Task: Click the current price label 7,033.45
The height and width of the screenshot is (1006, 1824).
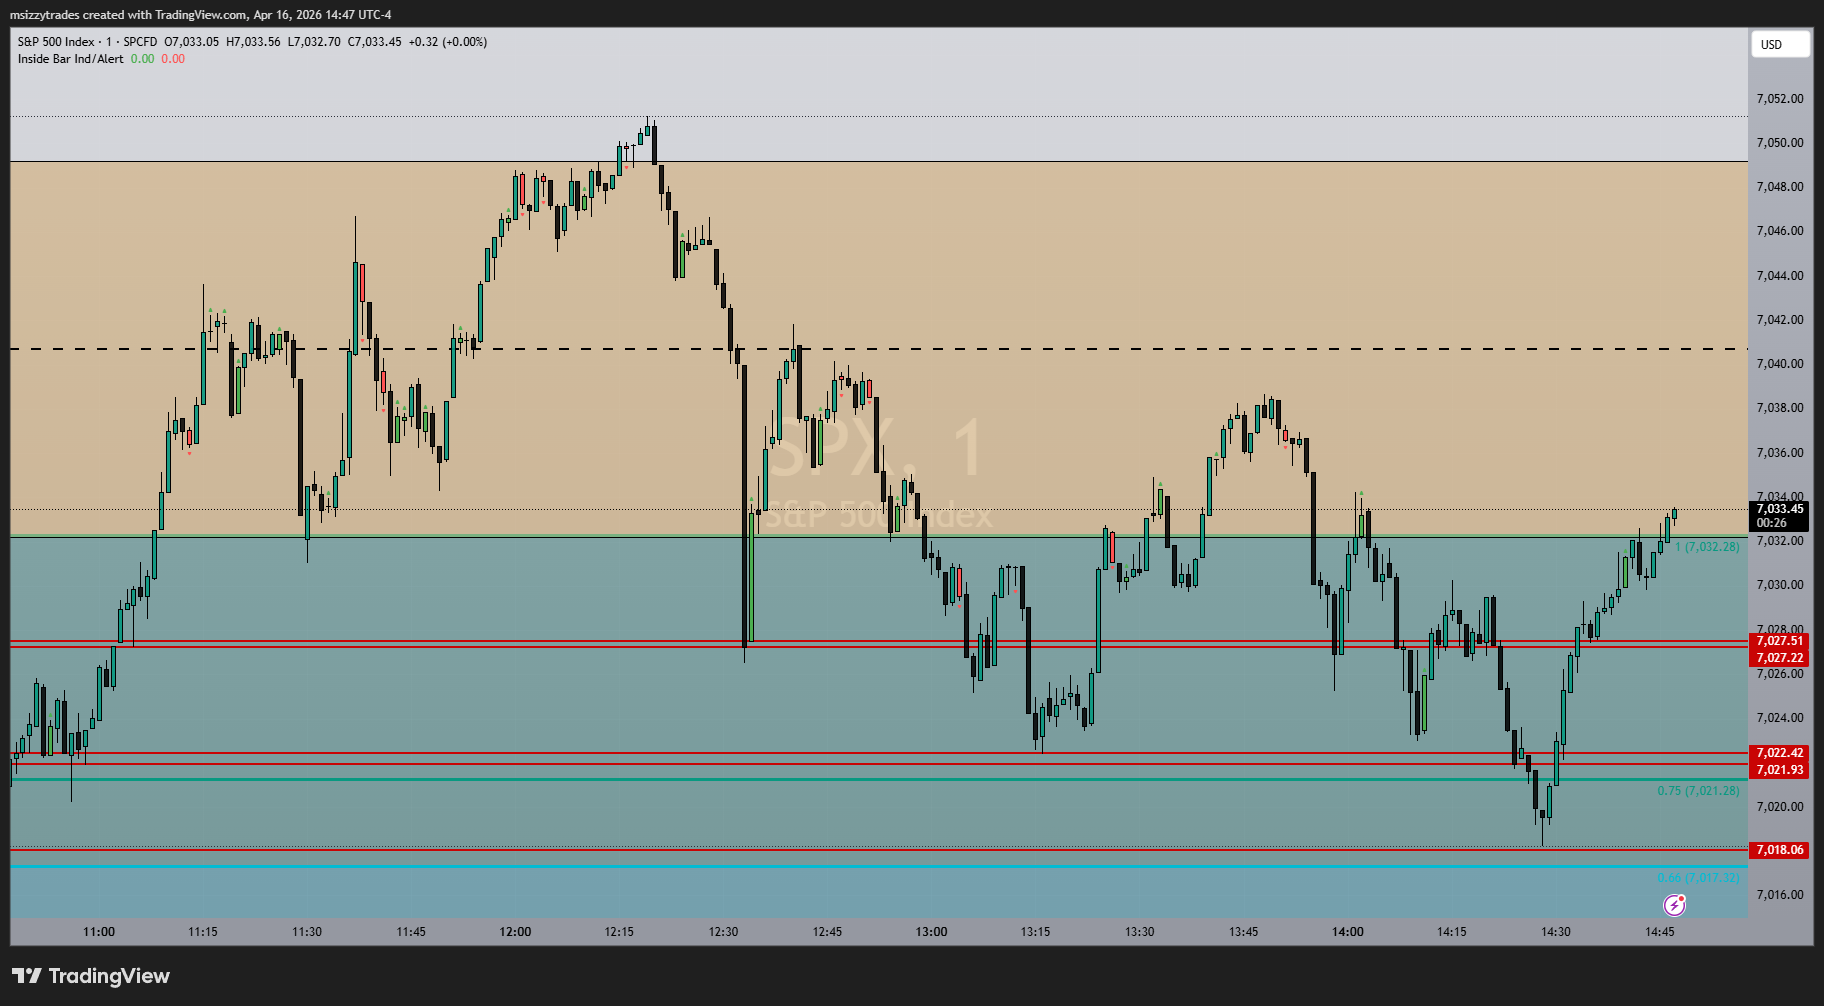Action: [x=1780, y=509]
